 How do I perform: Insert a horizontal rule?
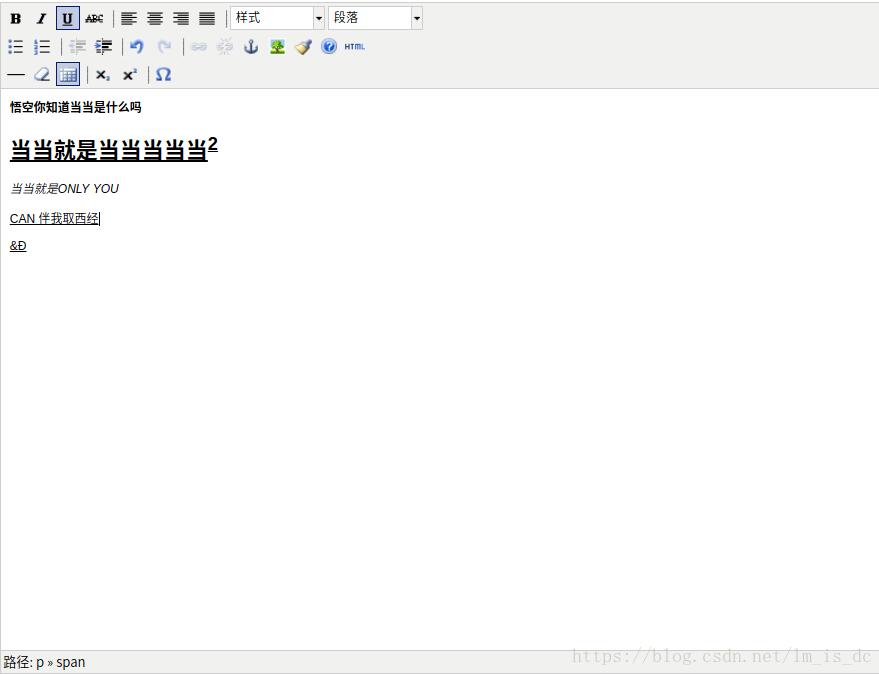tap(16, 75)
